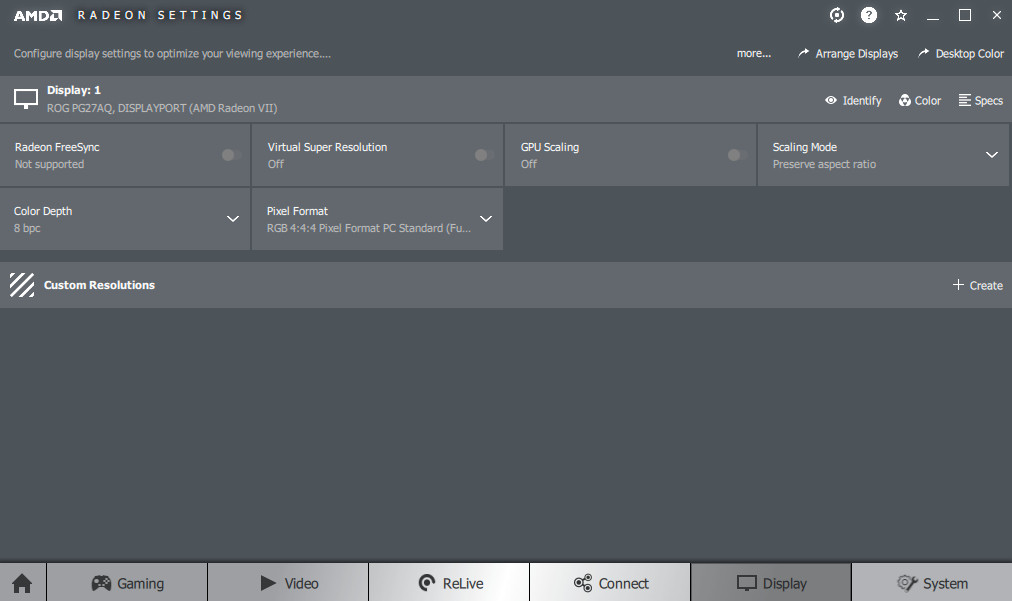Switch to the System tab
1012x601 pixels.
932,583
